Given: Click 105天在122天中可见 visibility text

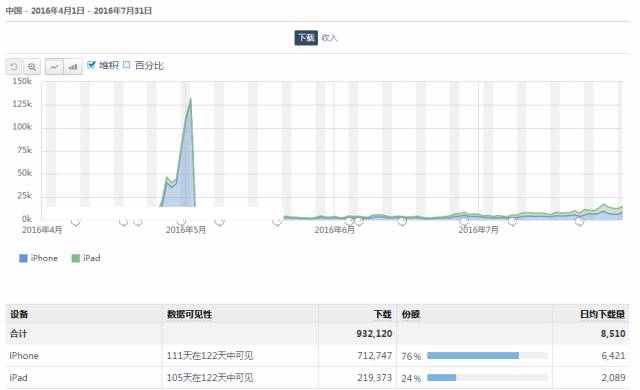Looking at the screenshot, I should [210, 378].
